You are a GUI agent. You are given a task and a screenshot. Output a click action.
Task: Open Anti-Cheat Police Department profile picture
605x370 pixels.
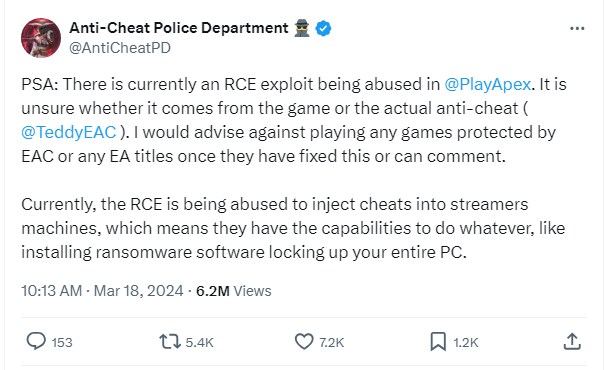41,38
